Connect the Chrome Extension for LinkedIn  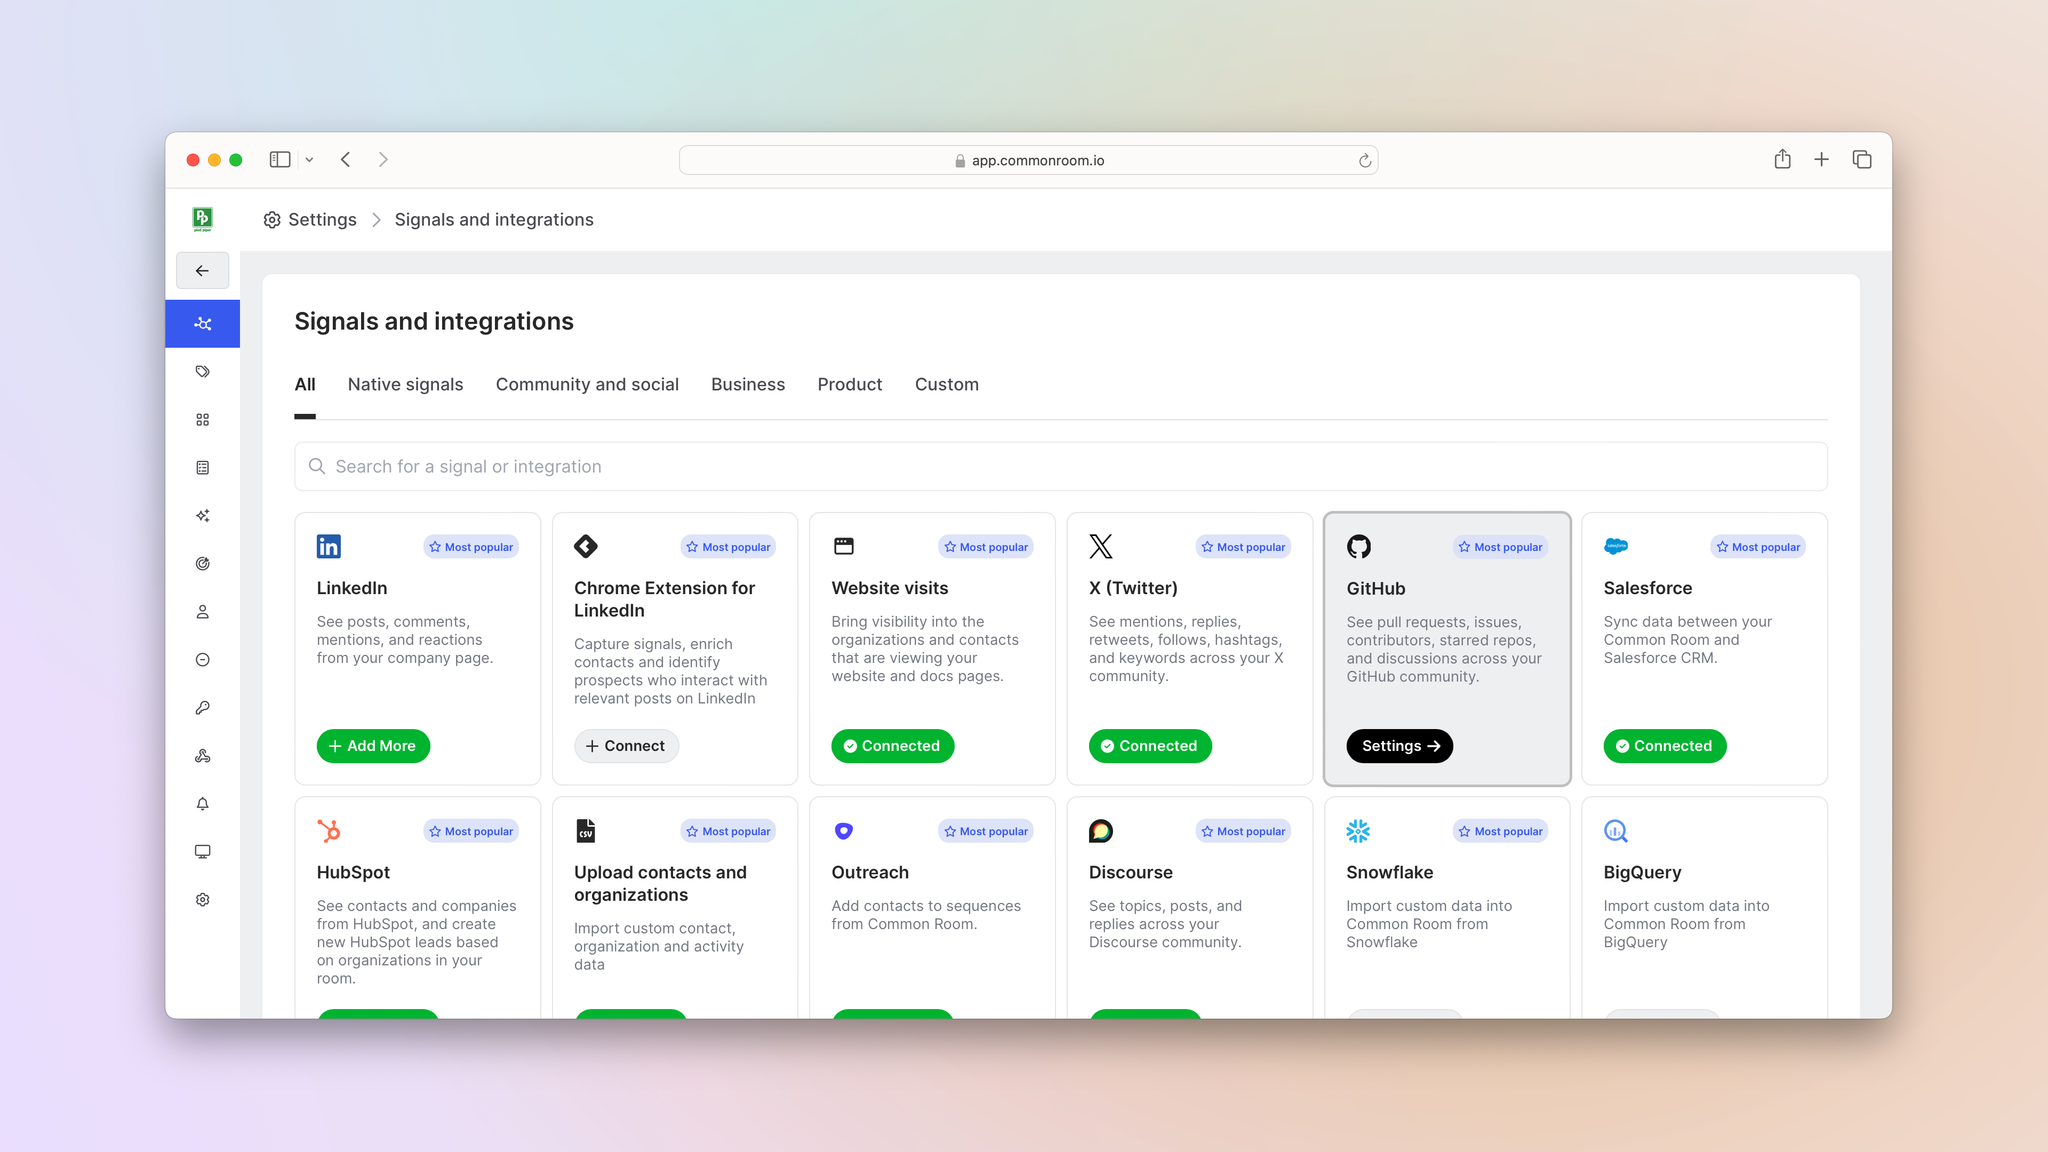(626, 746)
